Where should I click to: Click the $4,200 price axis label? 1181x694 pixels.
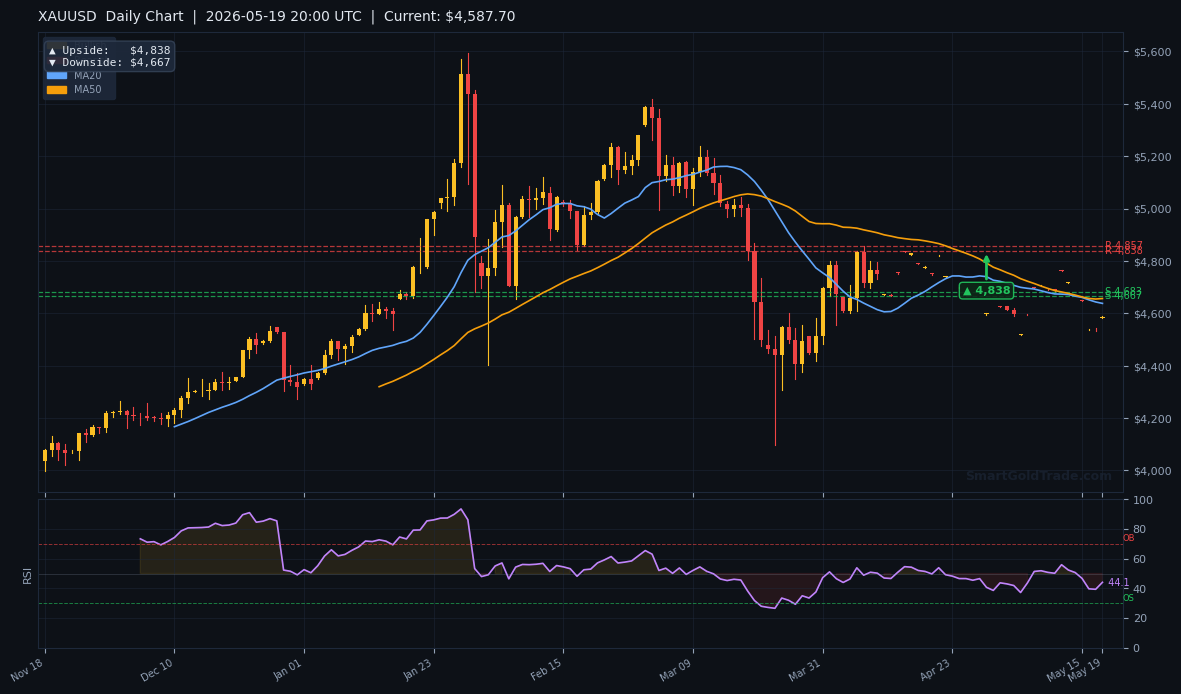coord(1152,419)
